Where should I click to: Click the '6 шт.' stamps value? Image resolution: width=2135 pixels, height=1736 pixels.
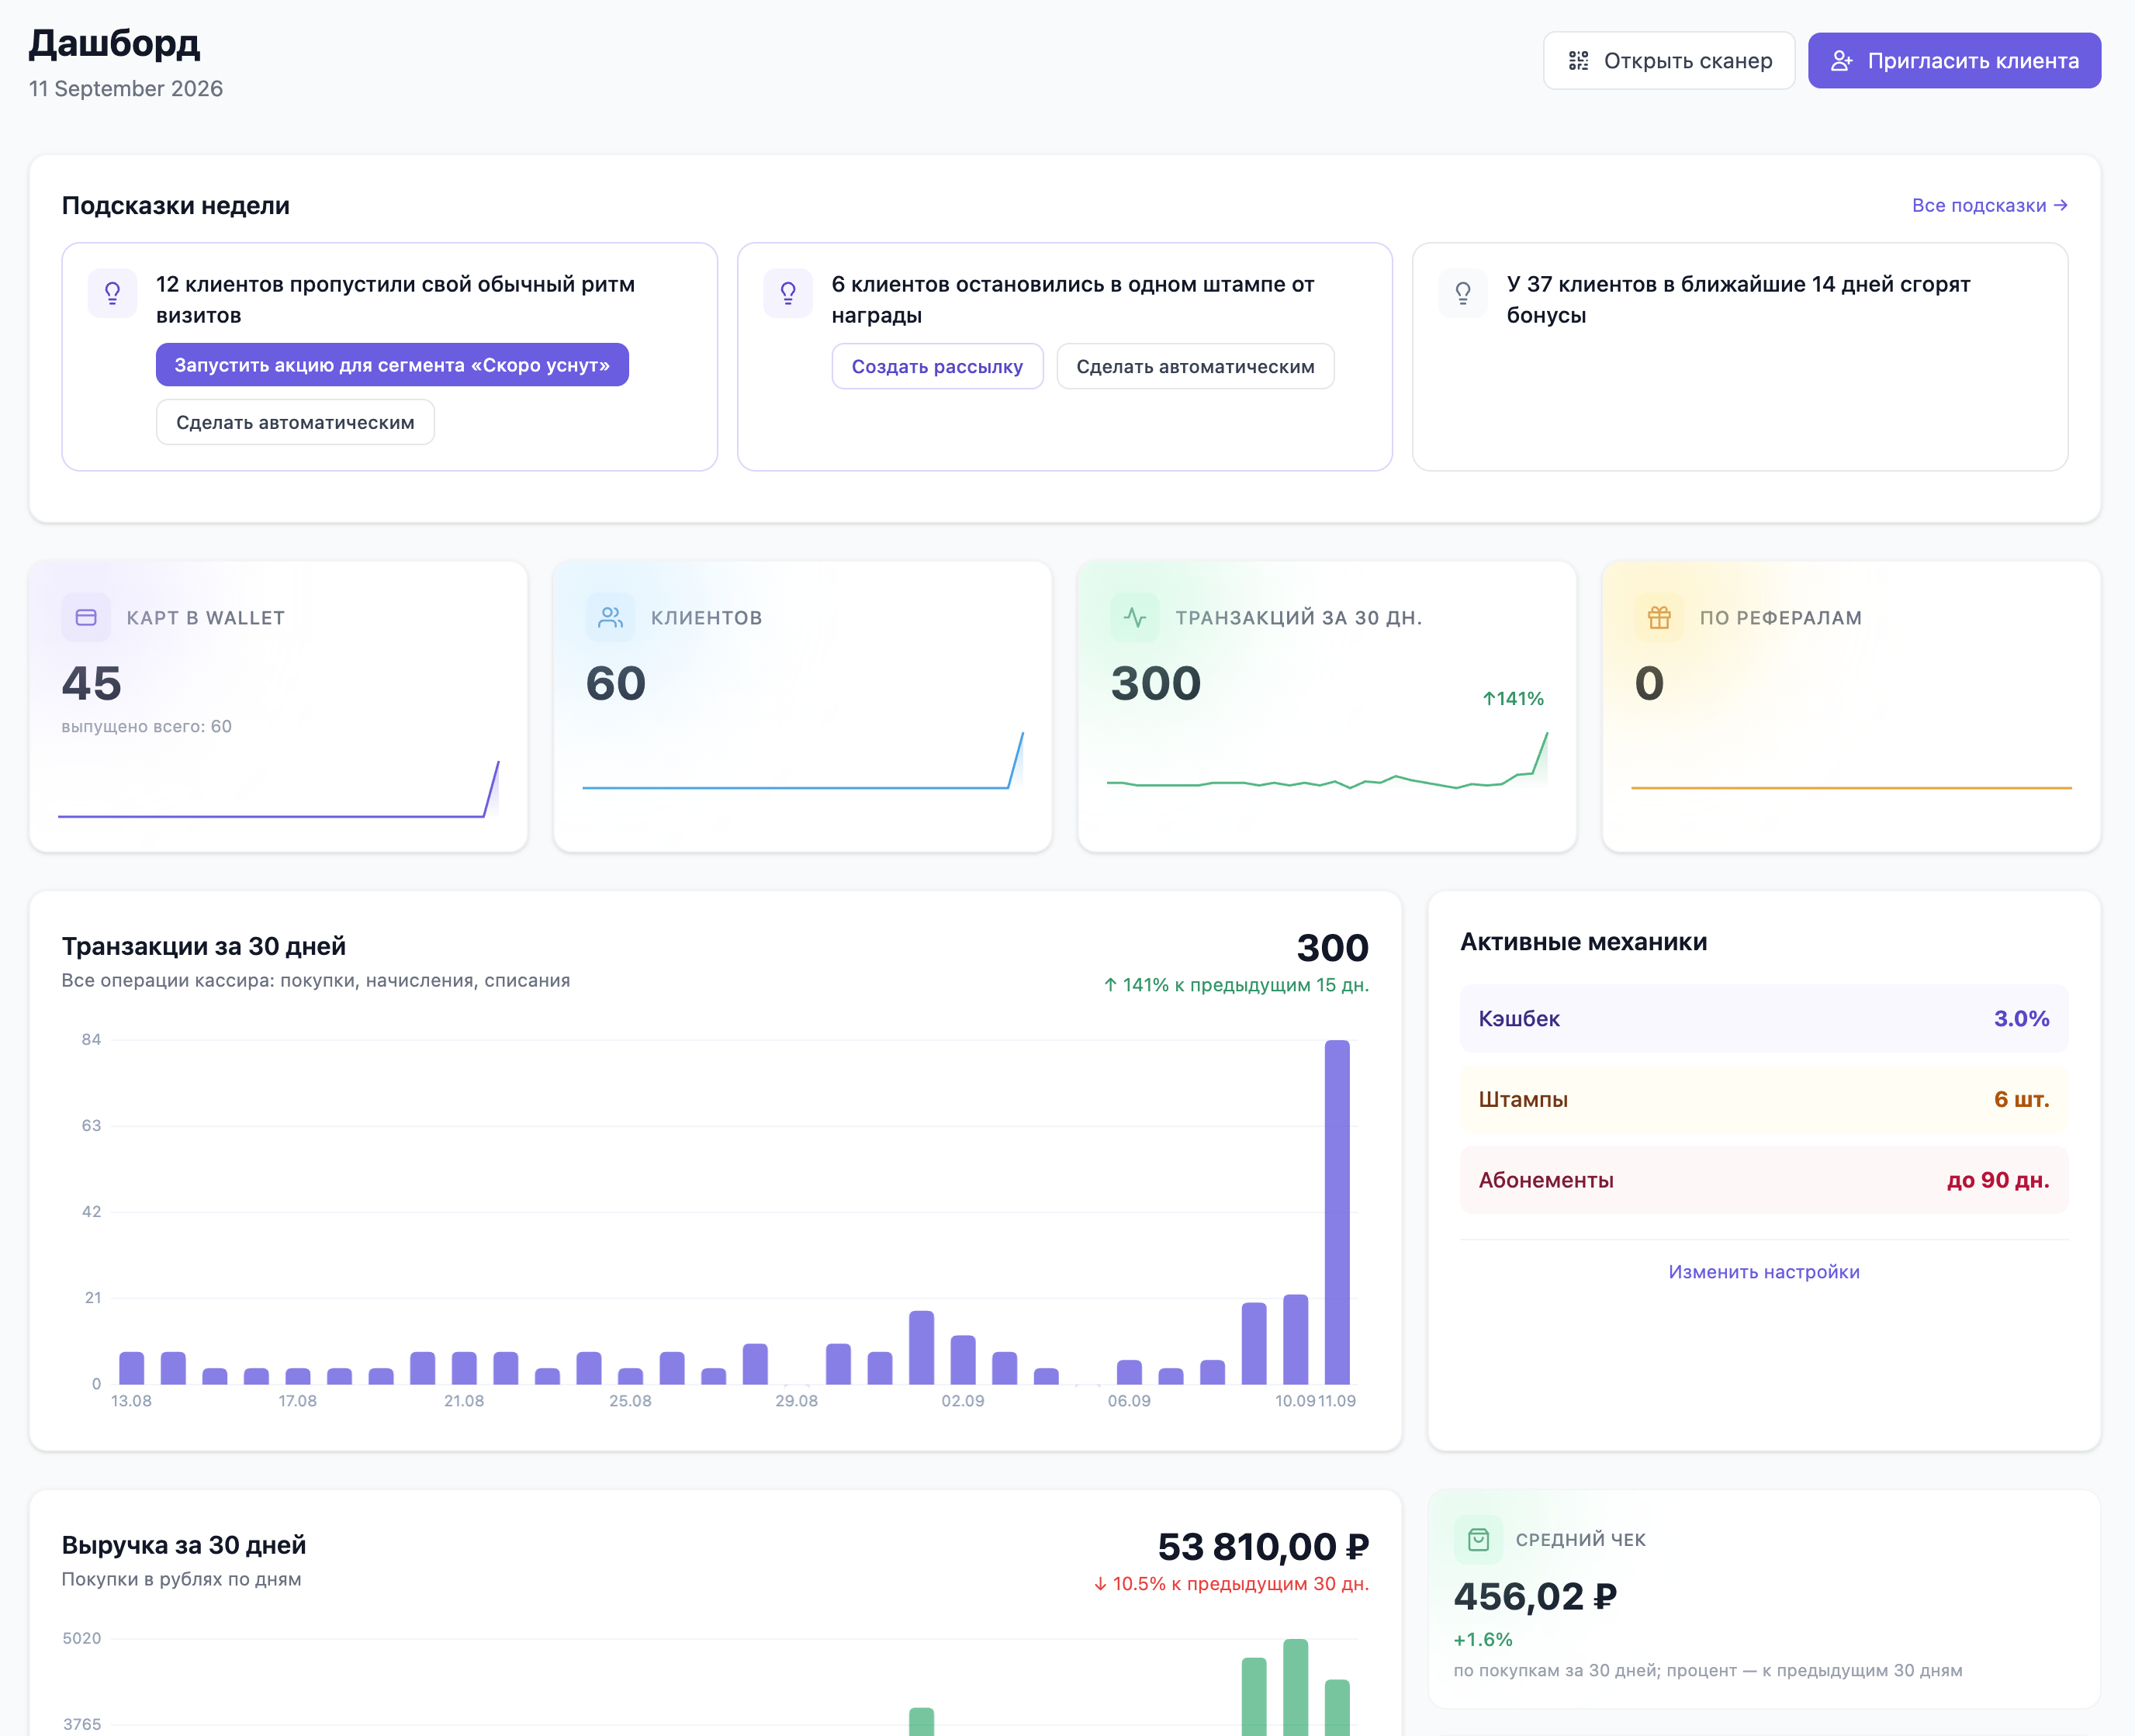tap(2021, 1099)
